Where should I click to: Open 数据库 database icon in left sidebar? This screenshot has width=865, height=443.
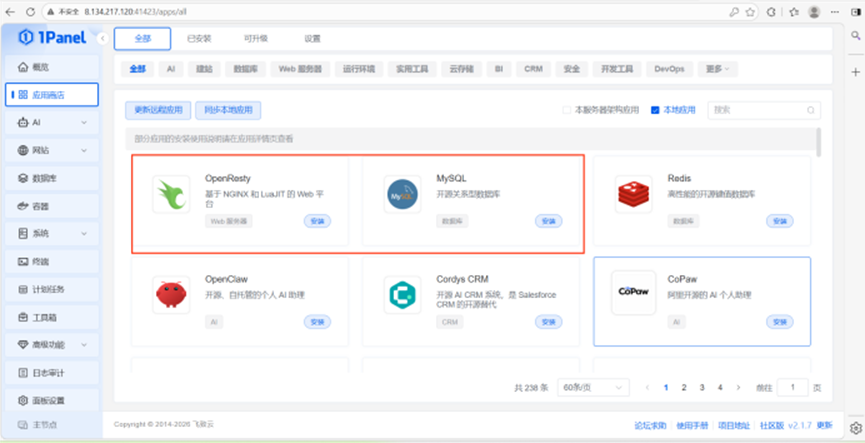tap(23, 178)
